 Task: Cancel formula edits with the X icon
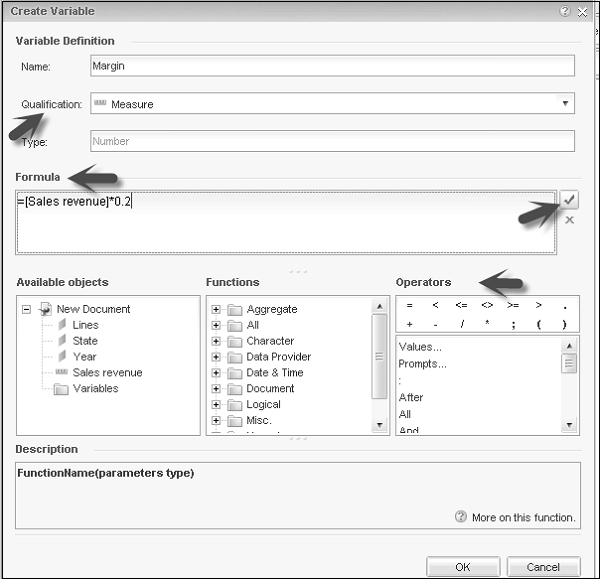tap(569, 220)
